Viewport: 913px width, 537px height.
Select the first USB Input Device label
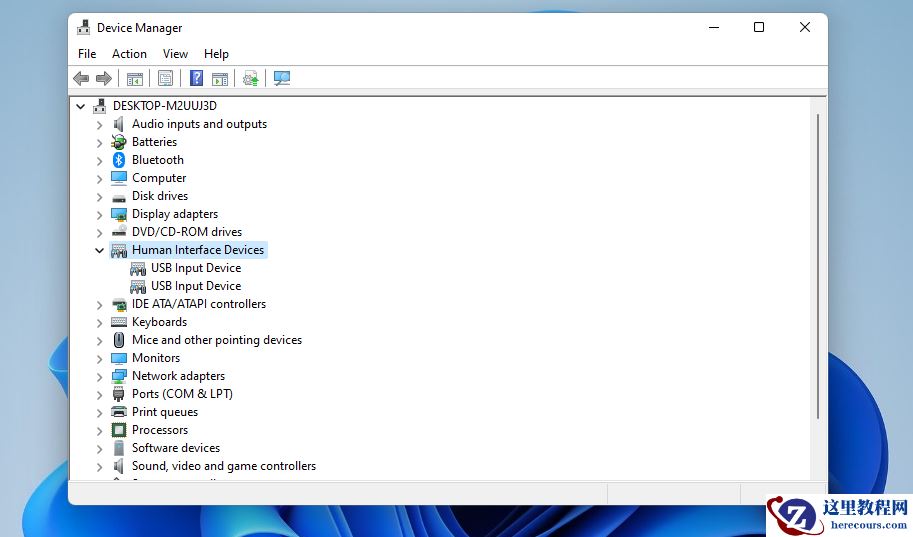pyautogui.click(x=196, y=268)
